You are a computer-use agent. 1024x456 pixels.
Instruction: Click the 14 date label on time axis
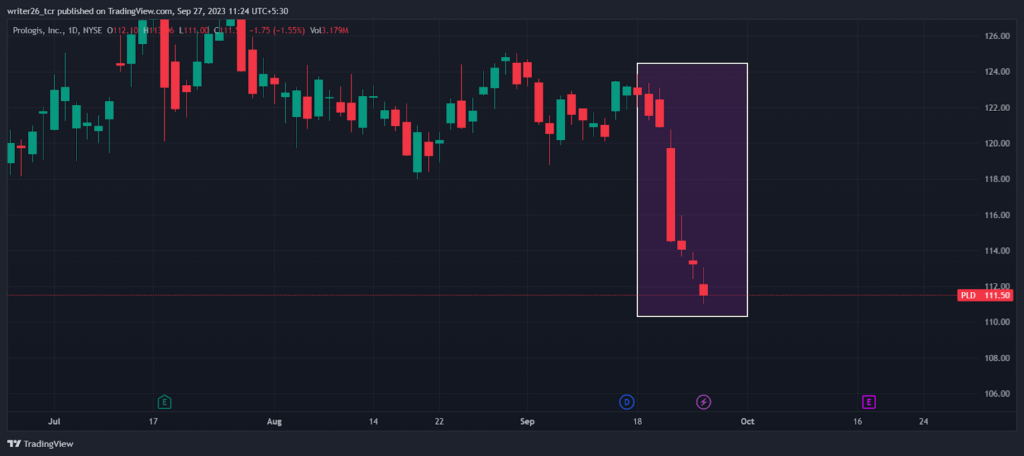click(373, 422)
